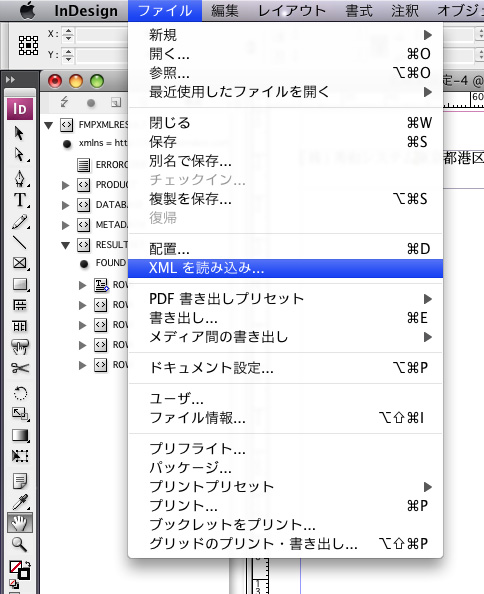484x594 pixels.
Task: Open the 編集 menu
Action: point(225,11)
